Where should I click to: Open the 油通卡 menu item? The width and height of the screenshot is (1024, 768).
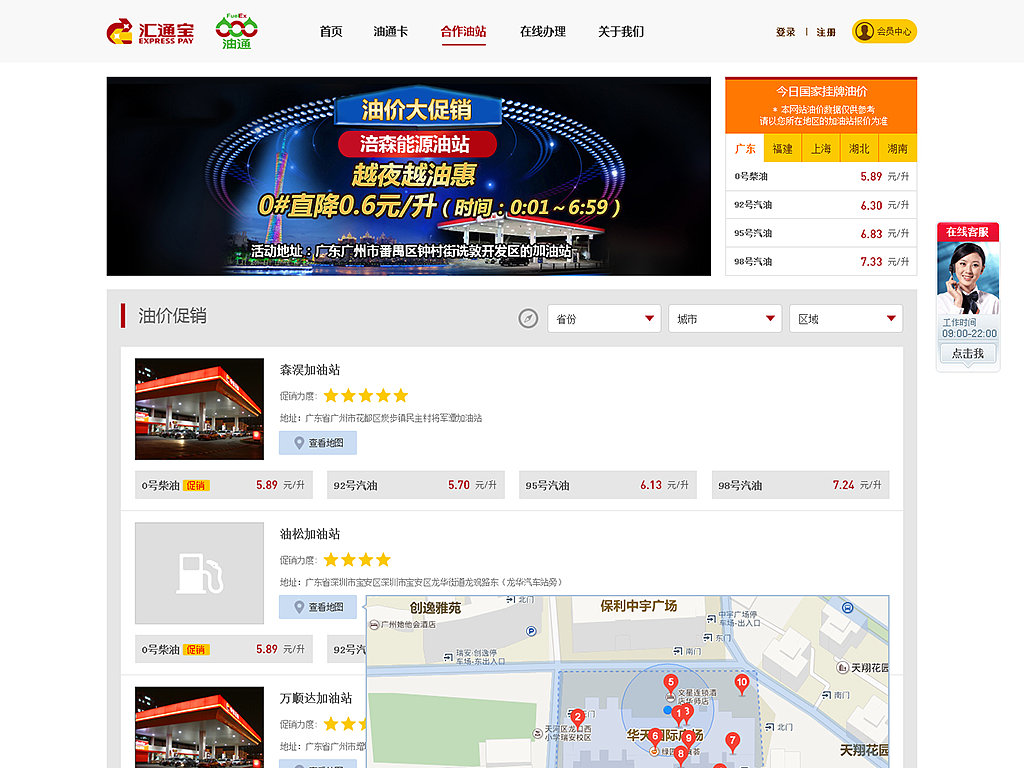[391, 31]
